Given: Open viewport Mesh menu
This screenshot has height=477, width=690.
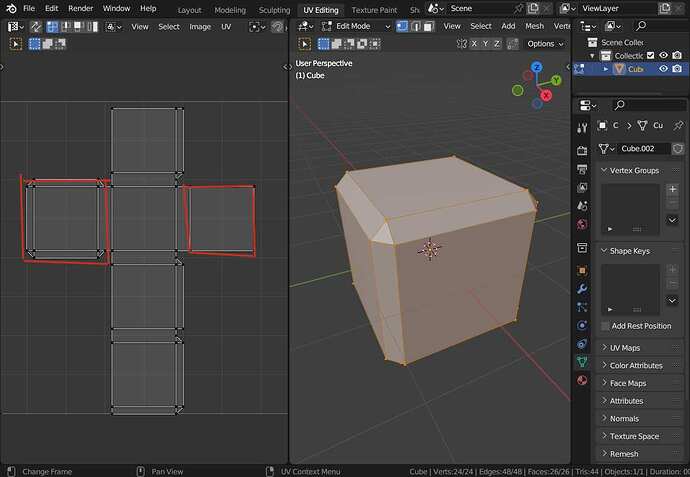Looking at the screenshot, I should click(x=535, y=26).
